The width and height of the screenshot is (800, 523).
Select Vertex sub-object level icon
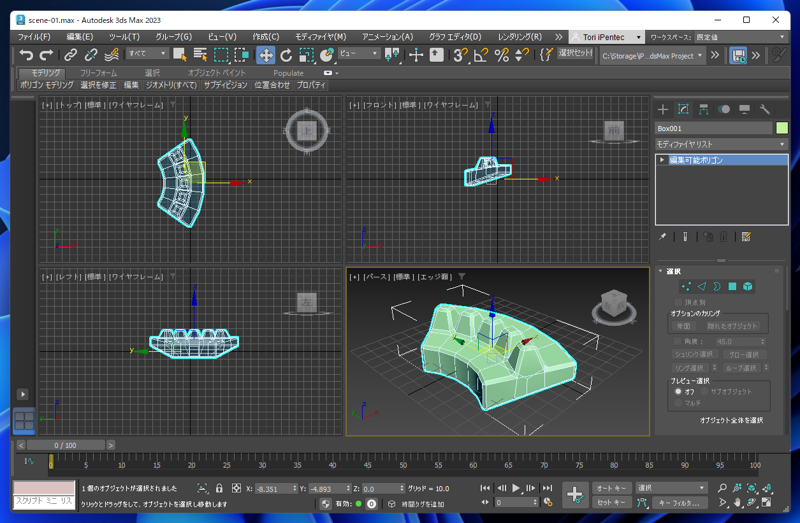686,286
